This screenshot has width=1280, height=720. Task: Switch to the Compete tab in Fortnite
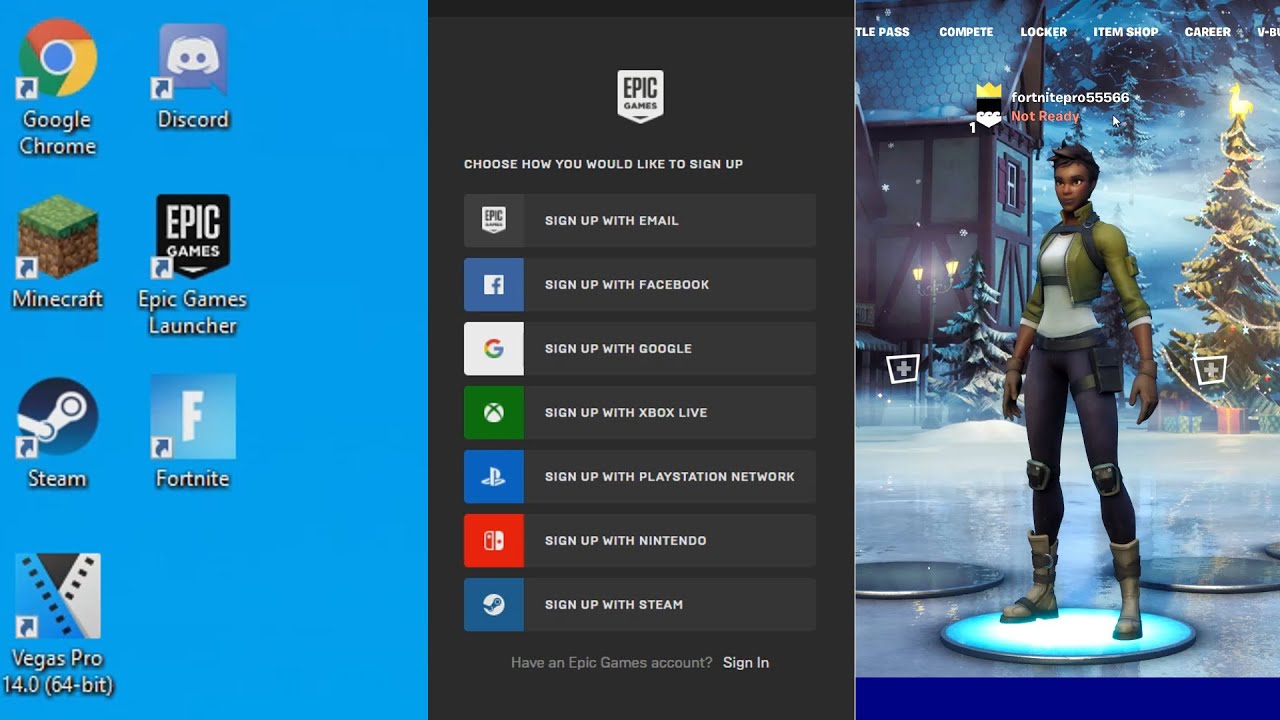click(966, 32)
